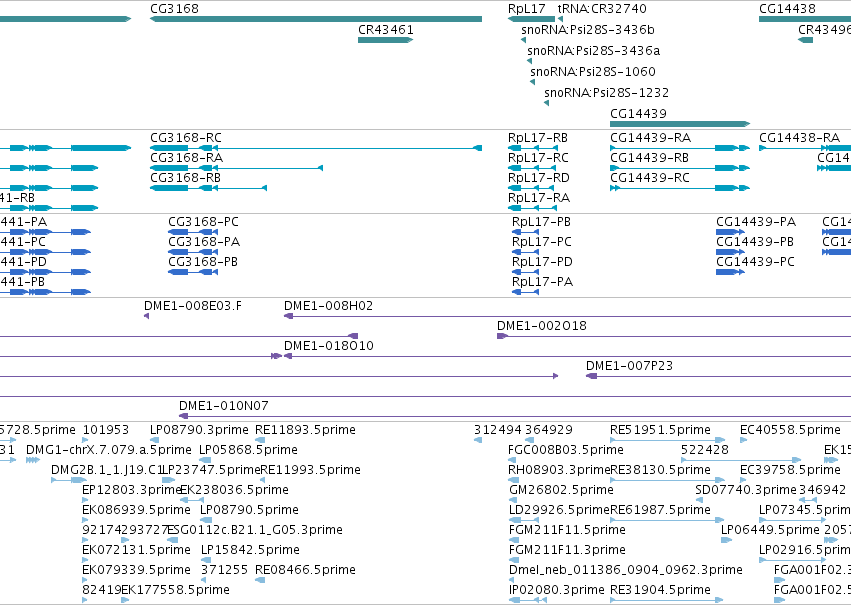This screenshot has height=605, width=851.
Task: Select the DME1-002O18 BAC label
Action: tap(542, 326)
